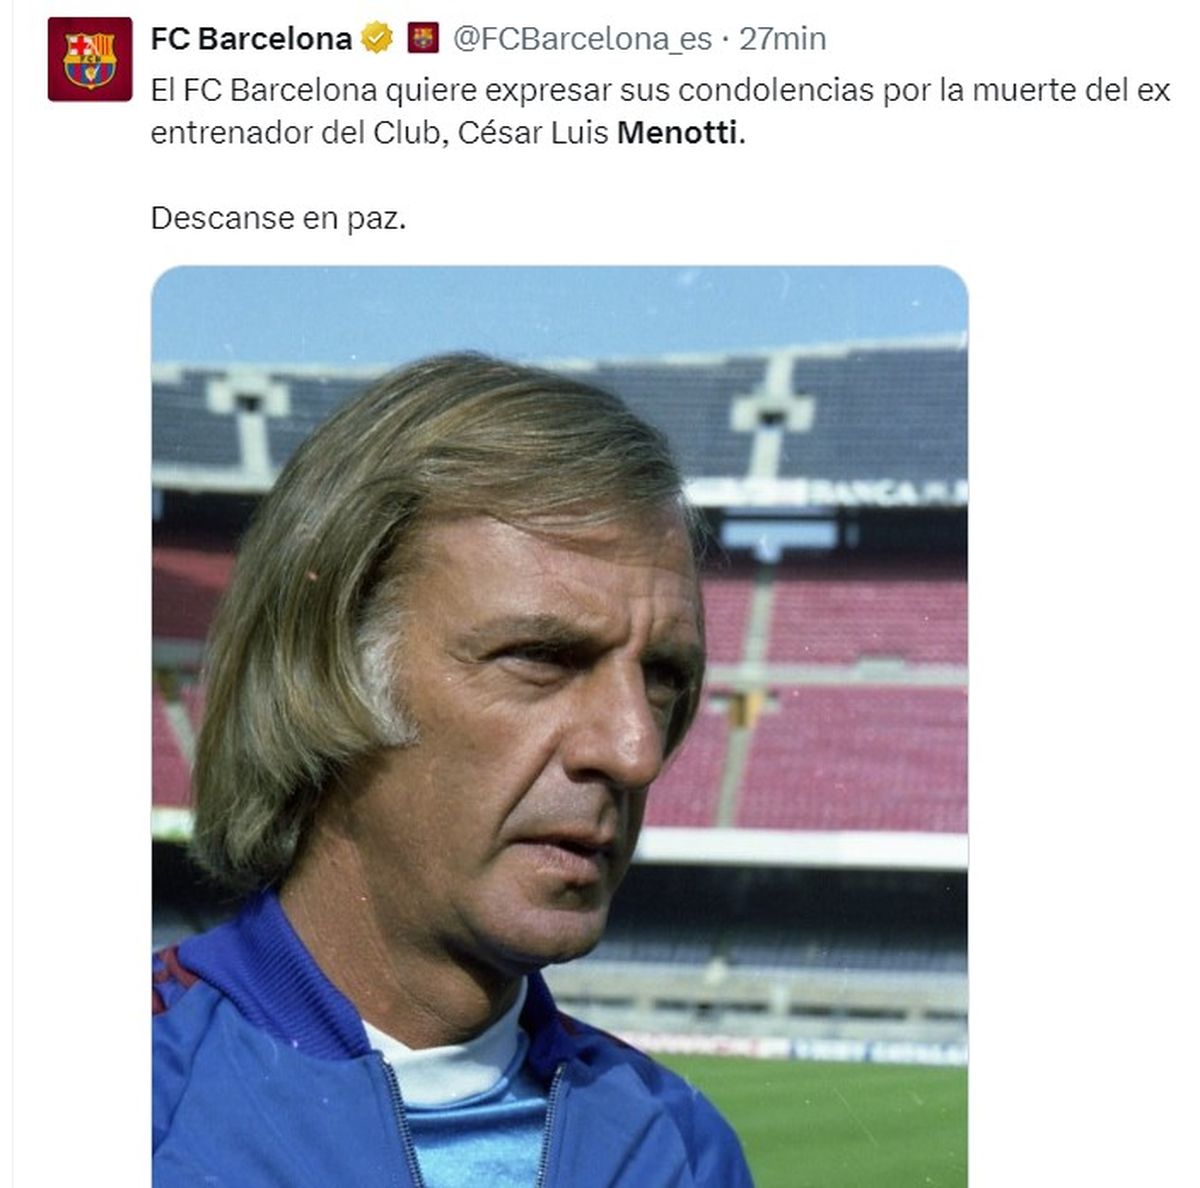The height and width of the screenshot is (1188, 1200).
Task: Open the FC Barcelona profile avatar
Action: [x=90, y=59]
